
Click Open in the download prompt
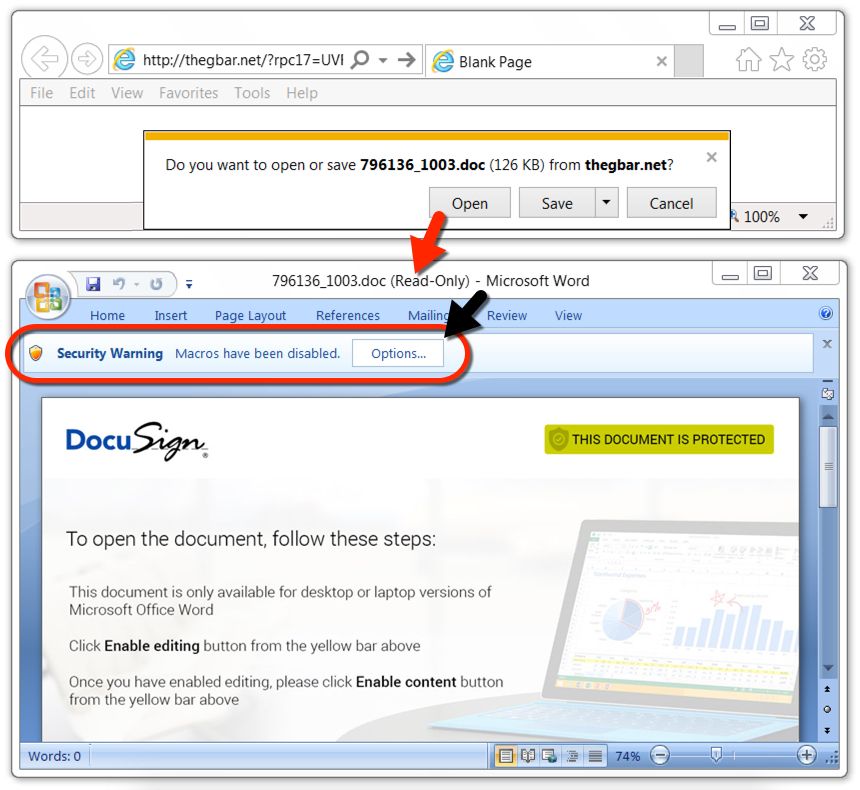coord(469,203)
